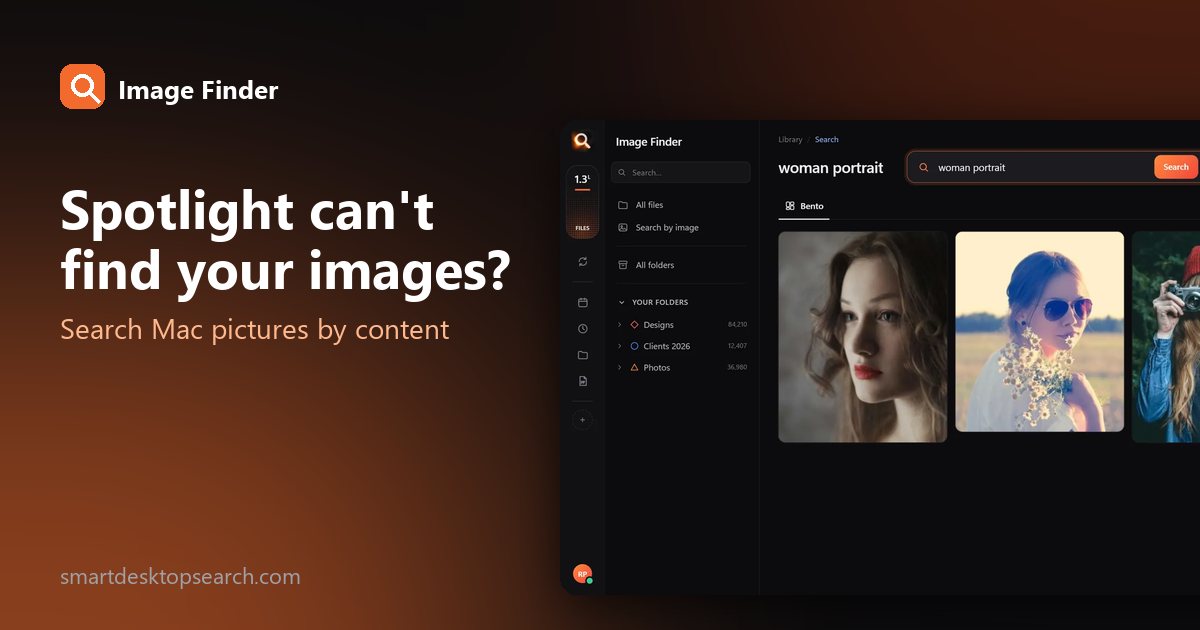
Task: Select the Photos folder row
Action: point(683,368)
